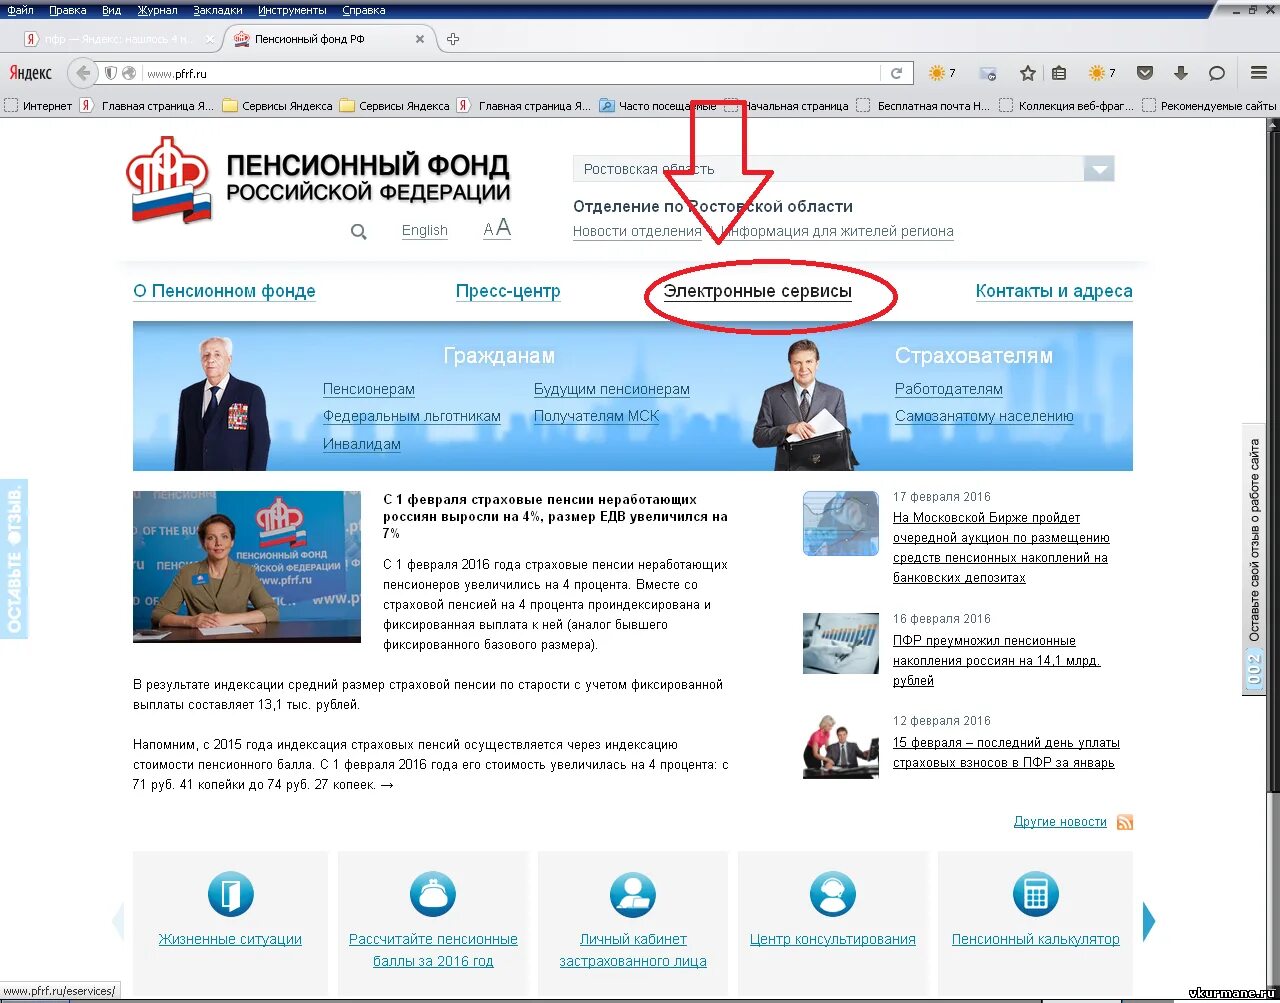Image resolution: width=1280 pixels, height=1003 pixels.
Task: Click the weather widget right of the bookmarks list icon
Action: pyautogui.click(x=1101, y=73)
